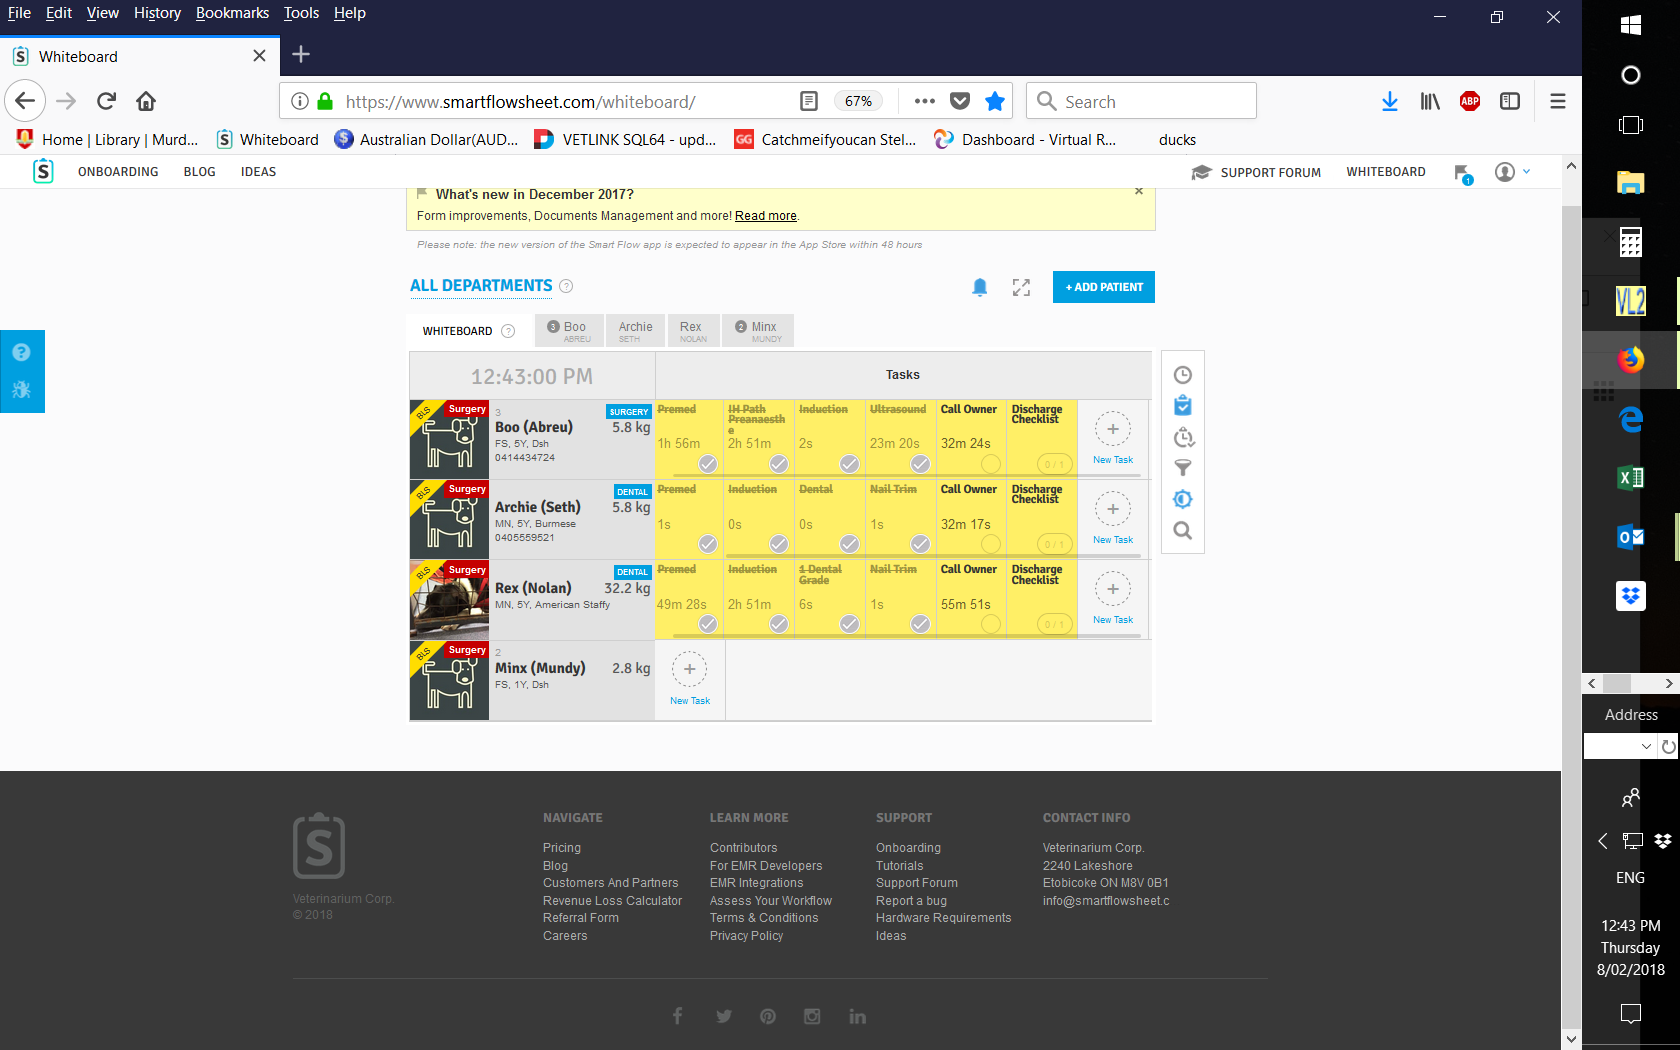Open the Read more link in the banner
Viewport: 1680px width, 1050px height.
[765, 216]
